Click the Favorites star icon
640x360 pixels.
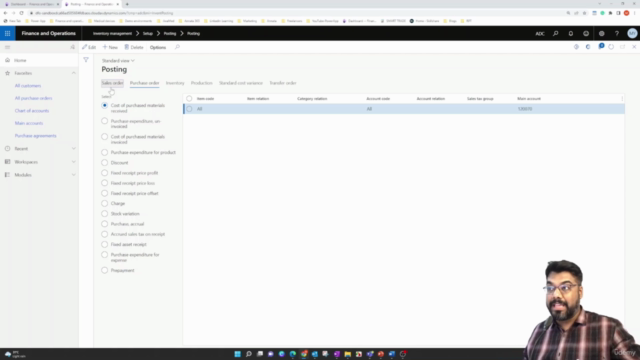pyautogui.click(x=7, y=73)
